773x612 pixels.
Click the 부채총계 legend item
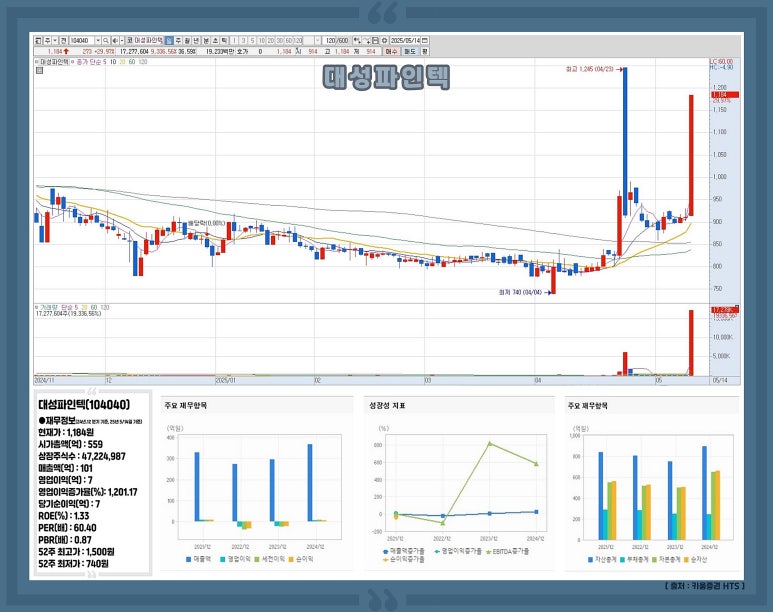[x=633, y=560]
